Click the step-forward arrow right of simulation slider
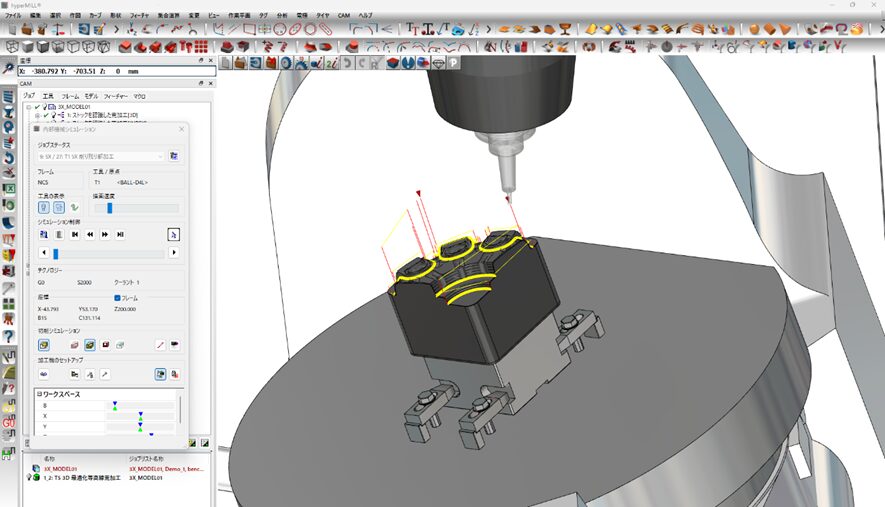 175,253
